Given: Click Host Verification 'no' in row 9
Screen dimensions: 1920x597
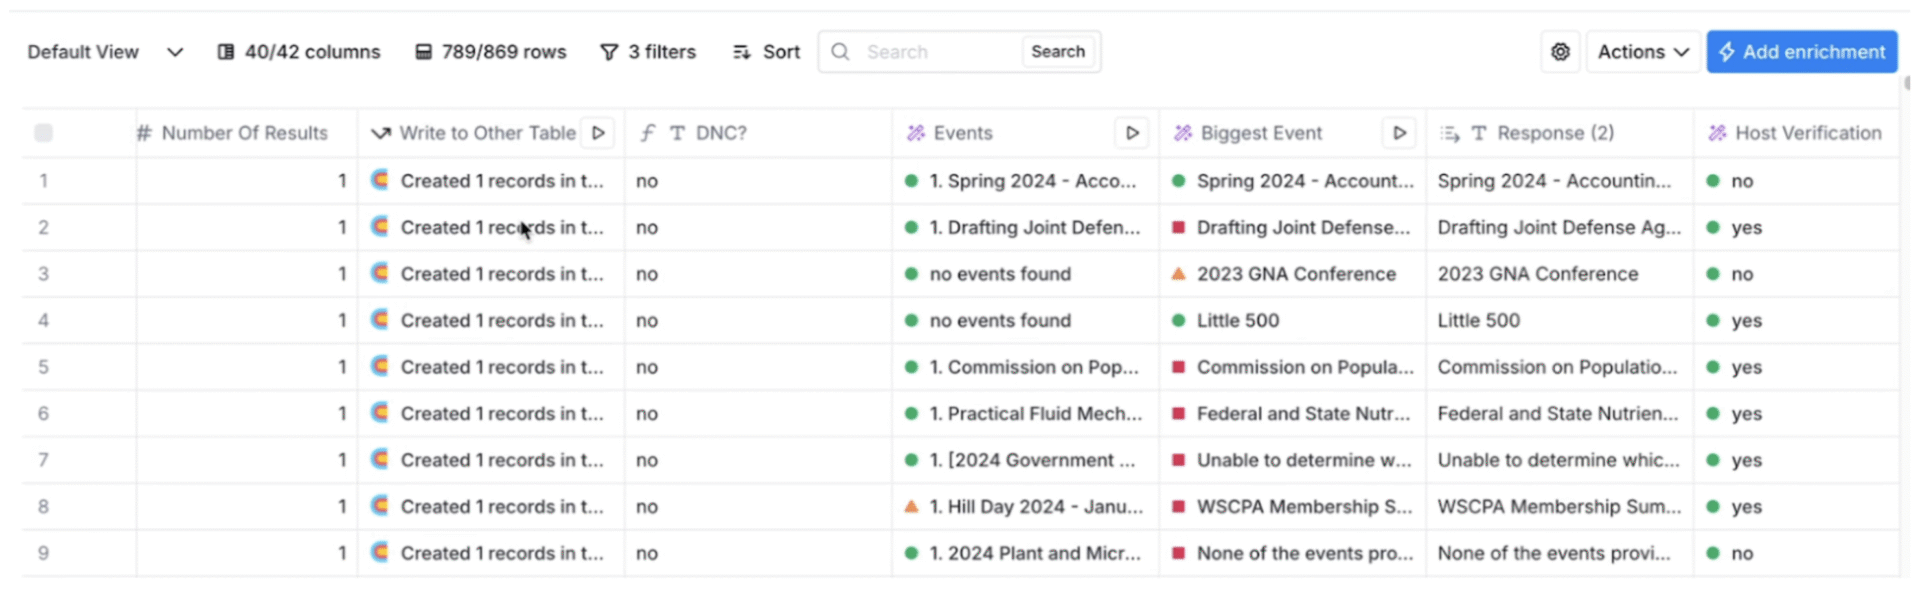Looking at the screenshot, I should point(1796,553).
